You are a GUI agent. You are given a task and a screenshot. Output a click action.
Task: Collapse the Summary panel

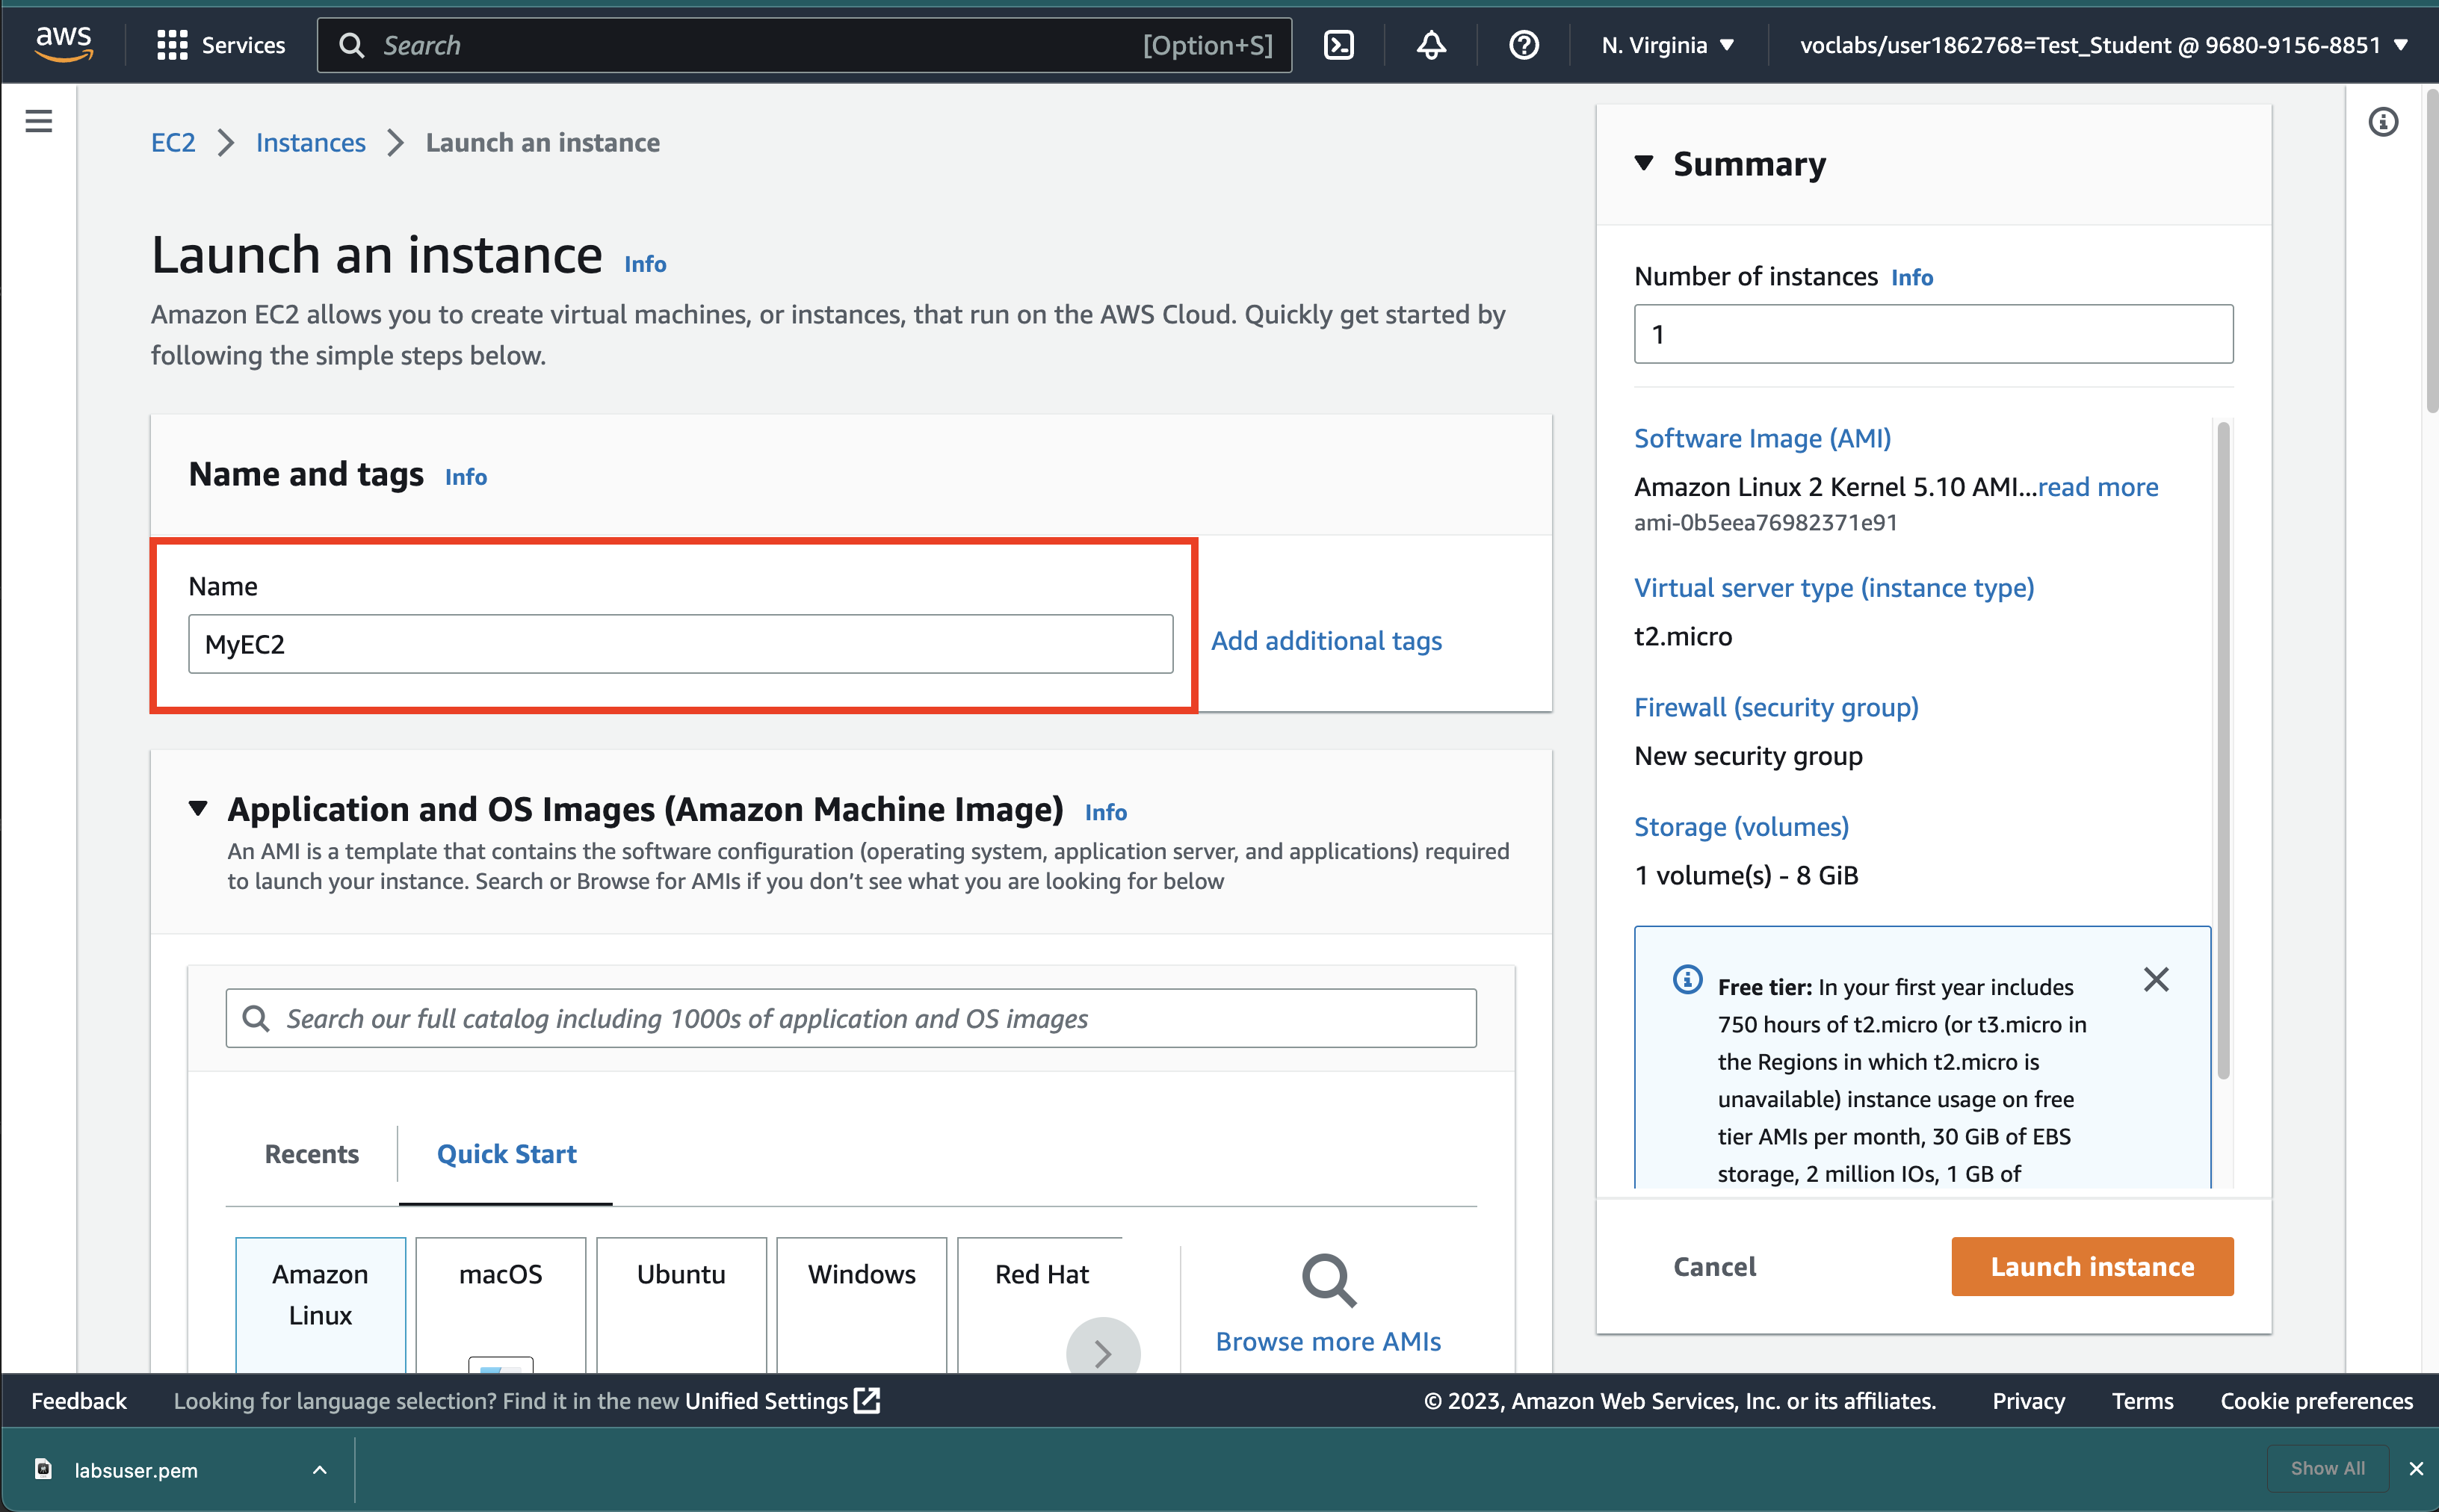(x=1644, y=163)
